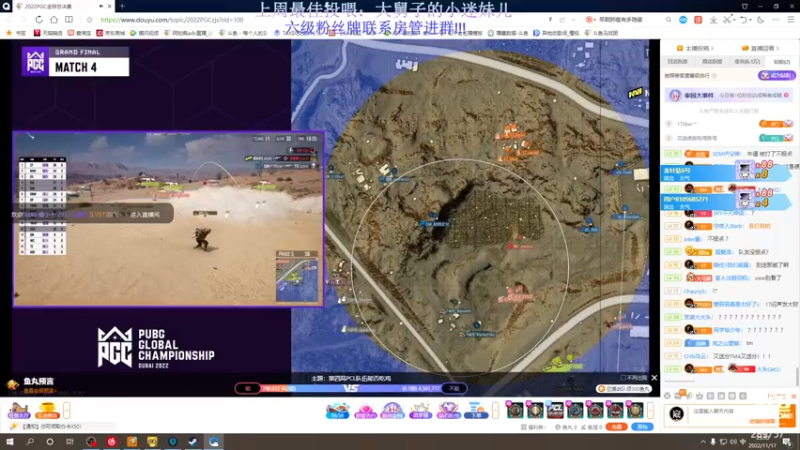Open the browser downloads icon
Viewport: 800px width, 450px height.
tap(713, 19)
